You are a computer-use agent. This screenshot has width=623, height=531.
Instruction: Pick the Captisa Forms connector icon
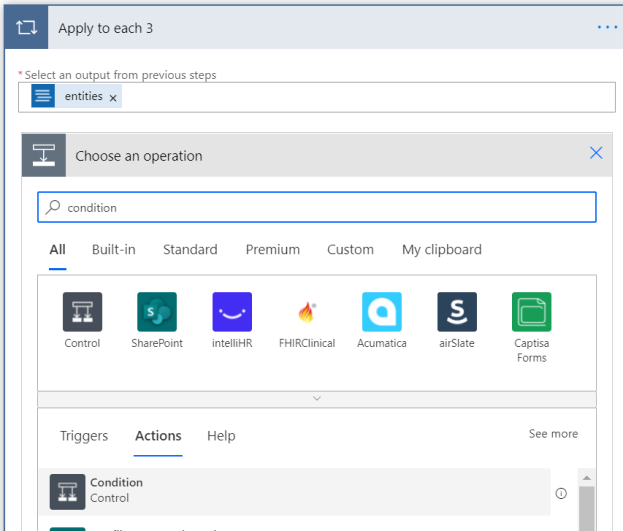pos(532,312)
